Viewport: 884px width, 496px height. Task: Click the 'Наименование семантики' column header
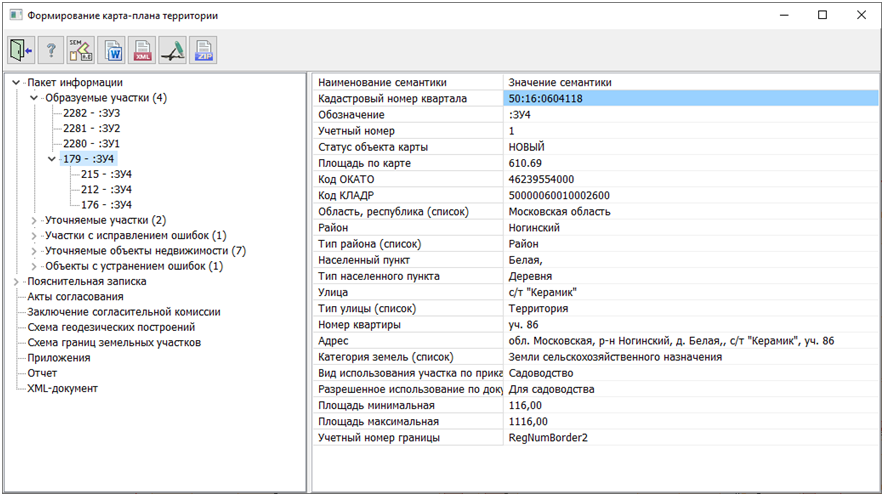tap(382, 82)
